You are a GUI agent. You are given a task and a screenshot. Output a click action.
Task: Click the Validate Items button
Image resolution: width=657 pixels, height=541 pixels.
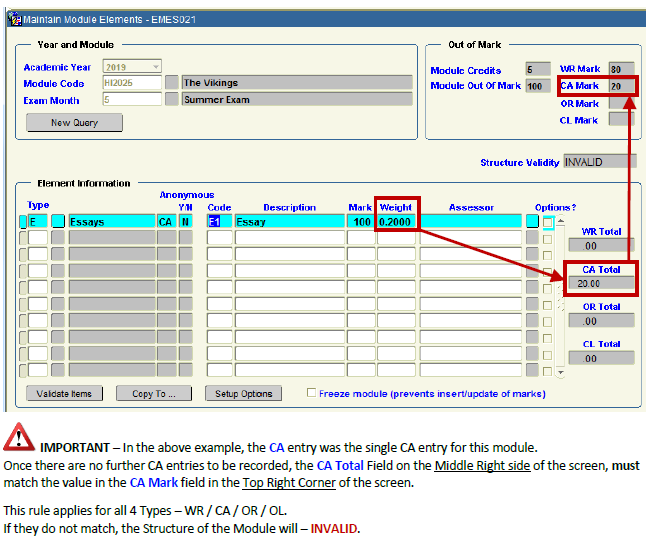click(x=64, y=394)
